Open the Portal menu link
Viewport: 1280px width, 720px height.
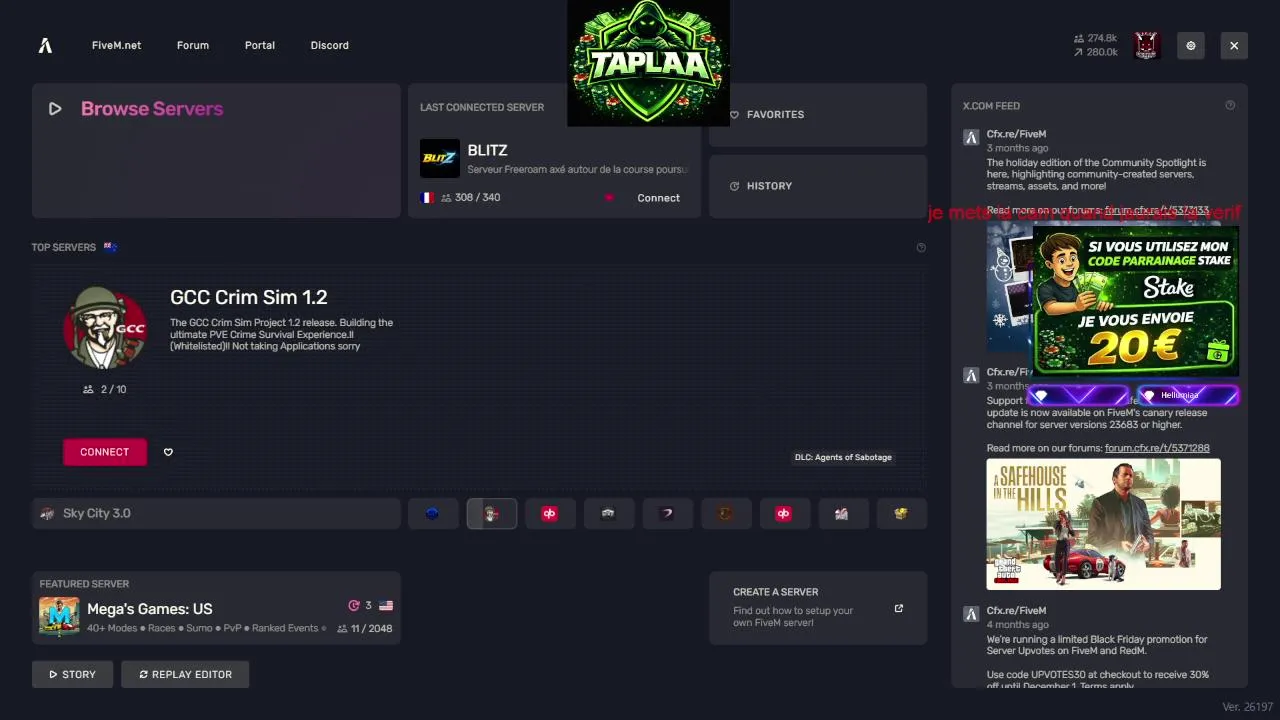point(260,45)
